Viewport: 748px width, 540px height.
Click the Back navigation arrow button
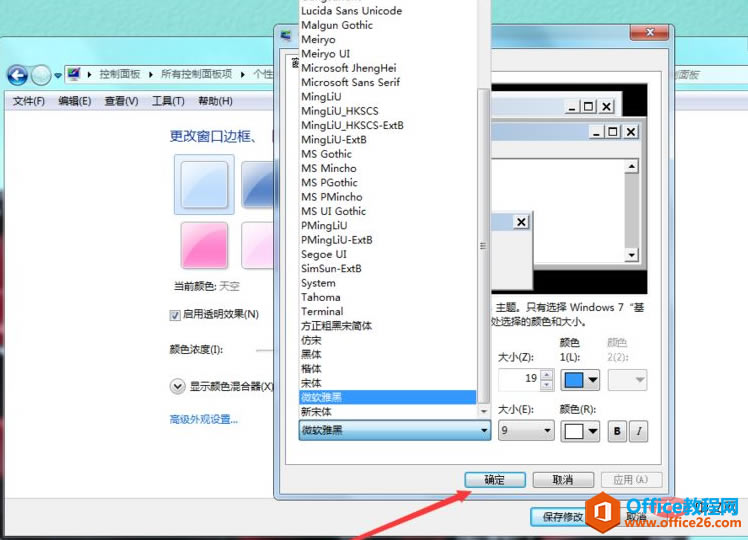point(18,75)
